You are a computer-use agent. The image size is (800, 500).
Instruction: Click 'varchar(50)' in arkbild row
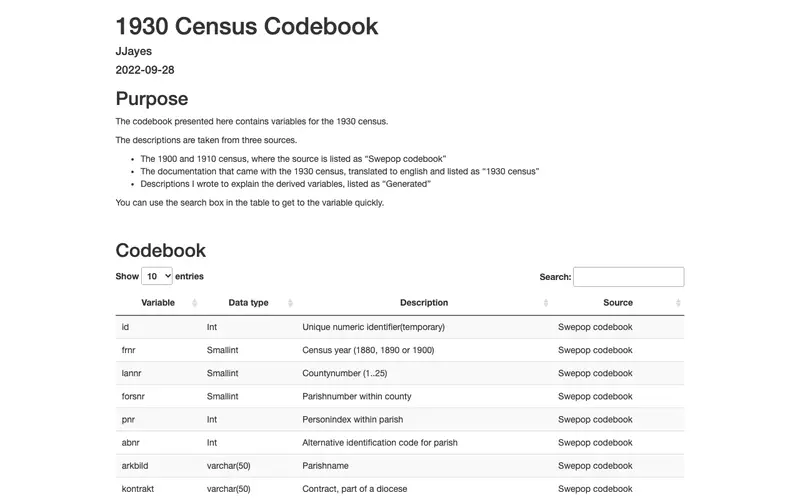[x=229, y=466]
